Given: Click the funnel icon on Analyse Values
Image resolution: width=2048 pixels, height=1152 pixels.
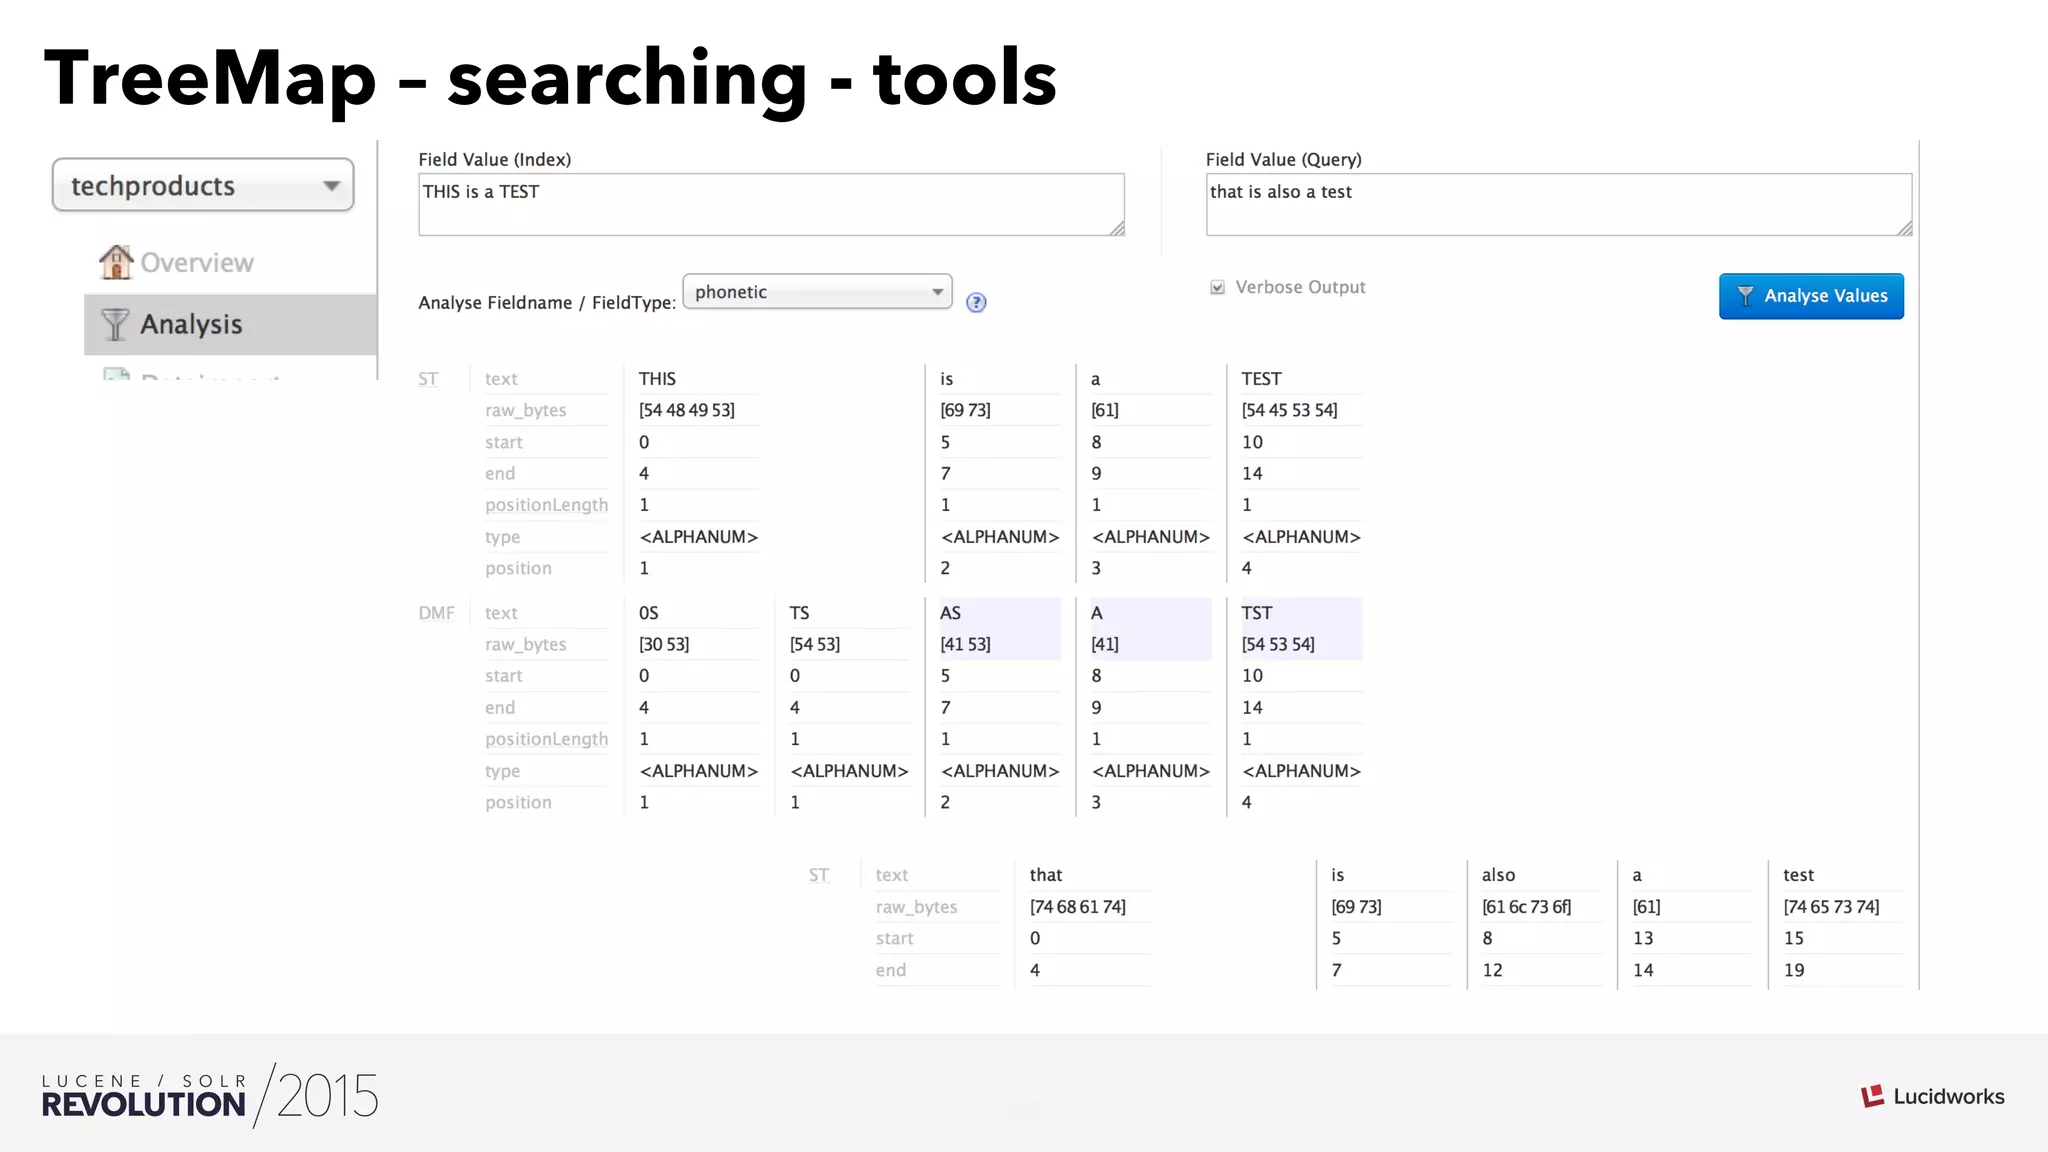Looking at the screenshot, I should pos(1745,296).
